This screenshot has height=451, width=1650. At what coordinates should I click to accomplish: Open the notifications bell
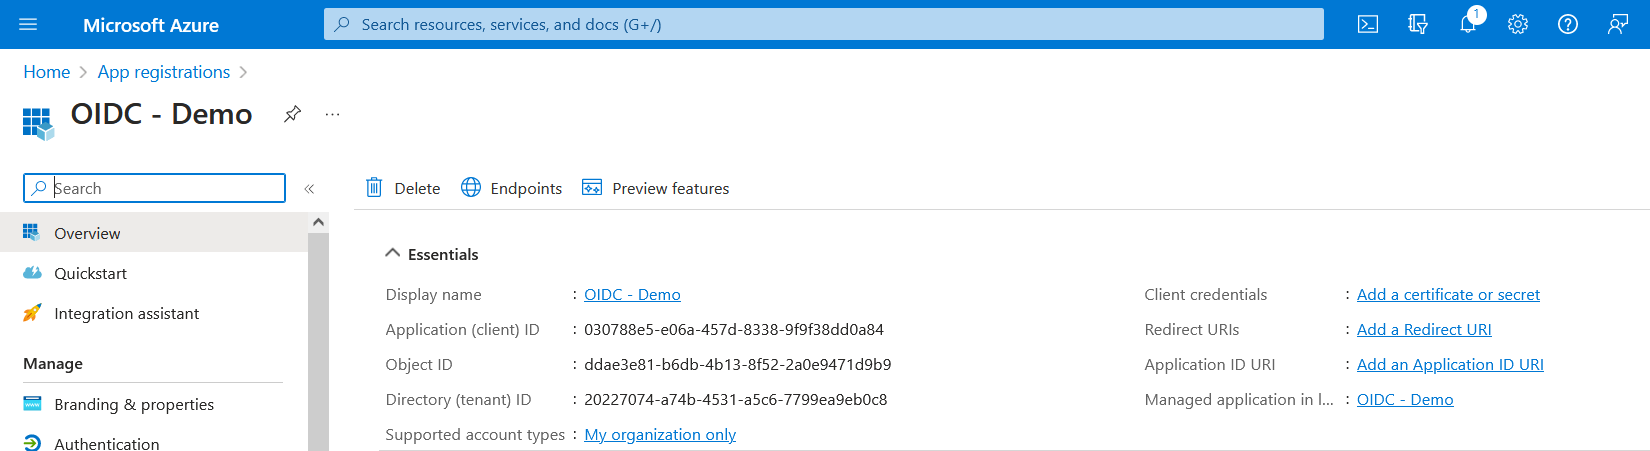click(1467, 25)
